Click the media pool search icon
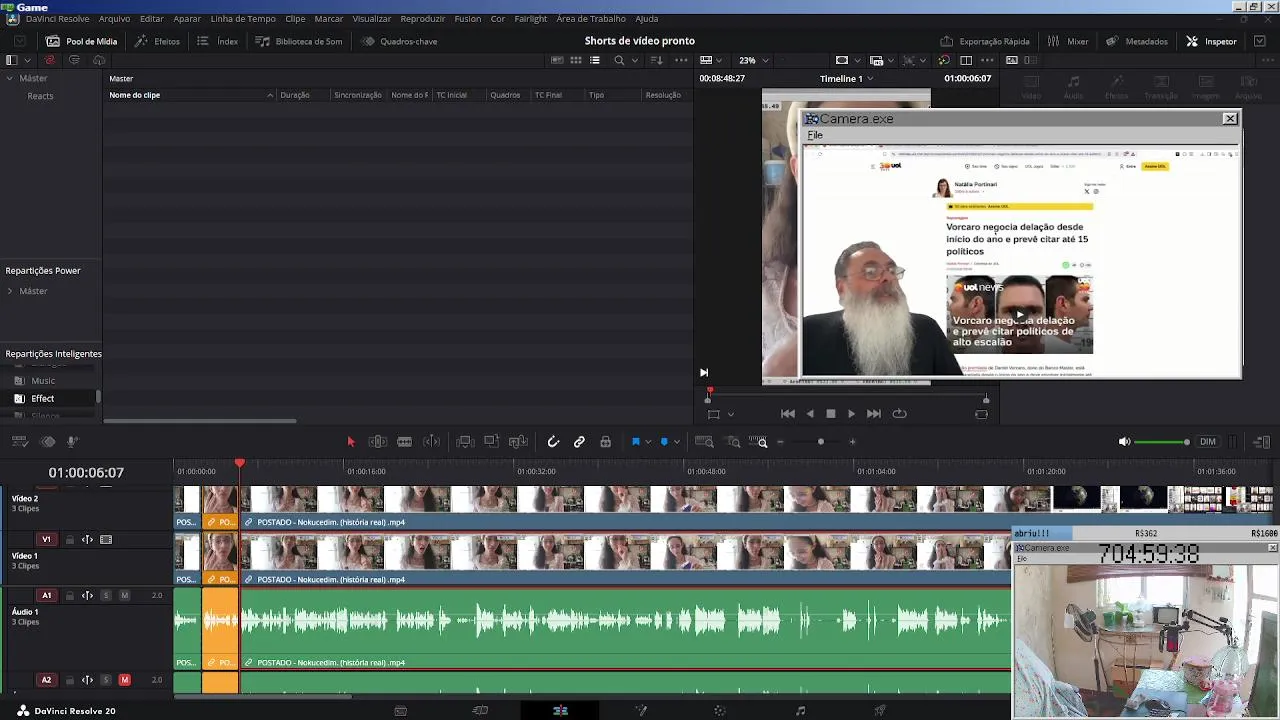Image resolution: width=1280 pixels, height=720 pixels. (619, 60)
